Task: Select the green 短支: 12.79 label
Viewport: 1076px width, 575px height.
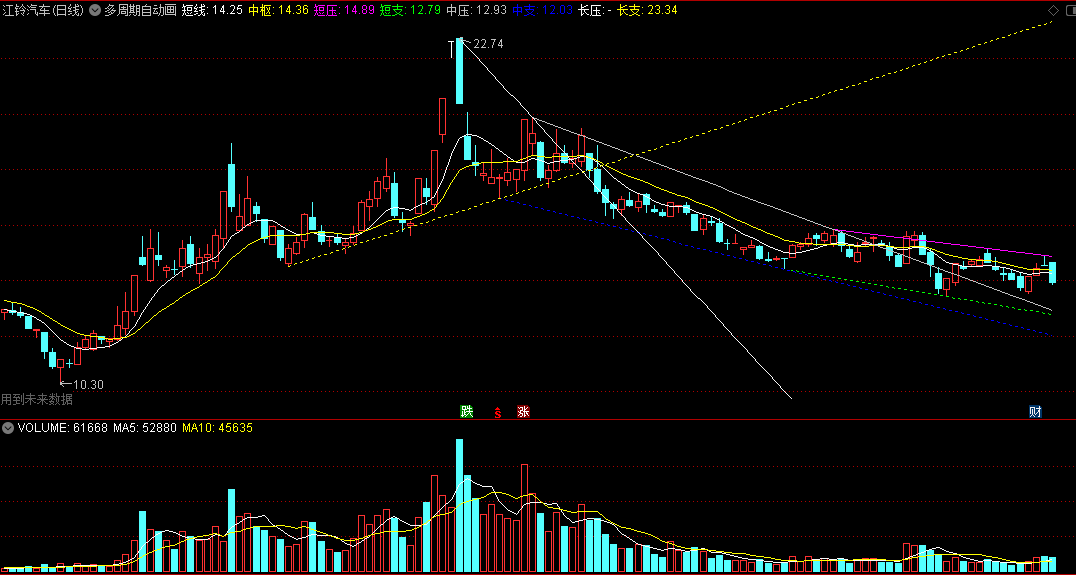Action: (x=410, y=10)
